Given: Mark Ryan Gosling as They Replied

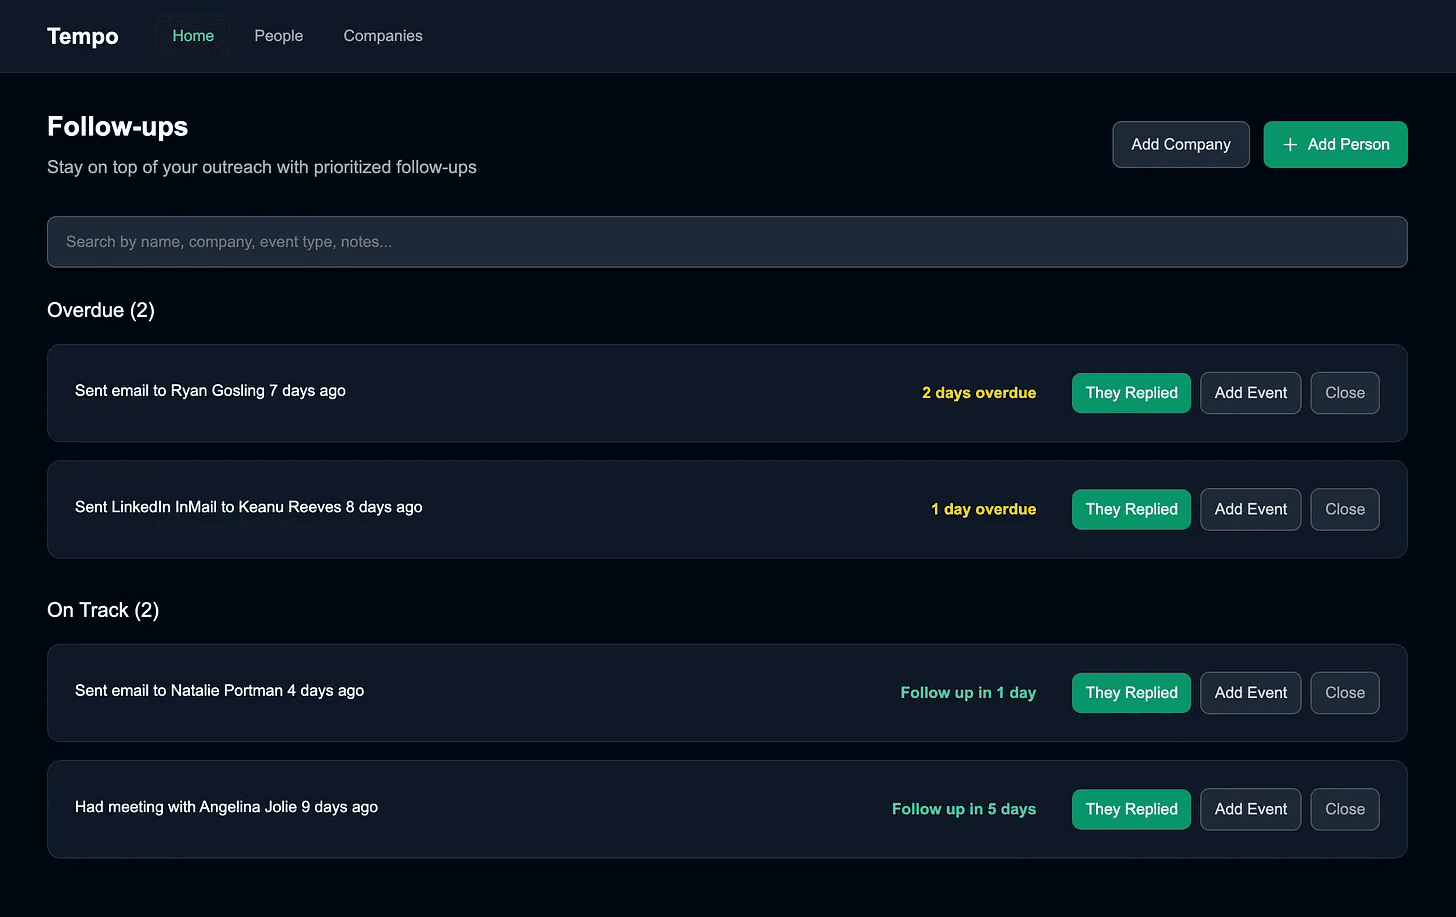Looking at the screenshot, I should (1131, 393).
